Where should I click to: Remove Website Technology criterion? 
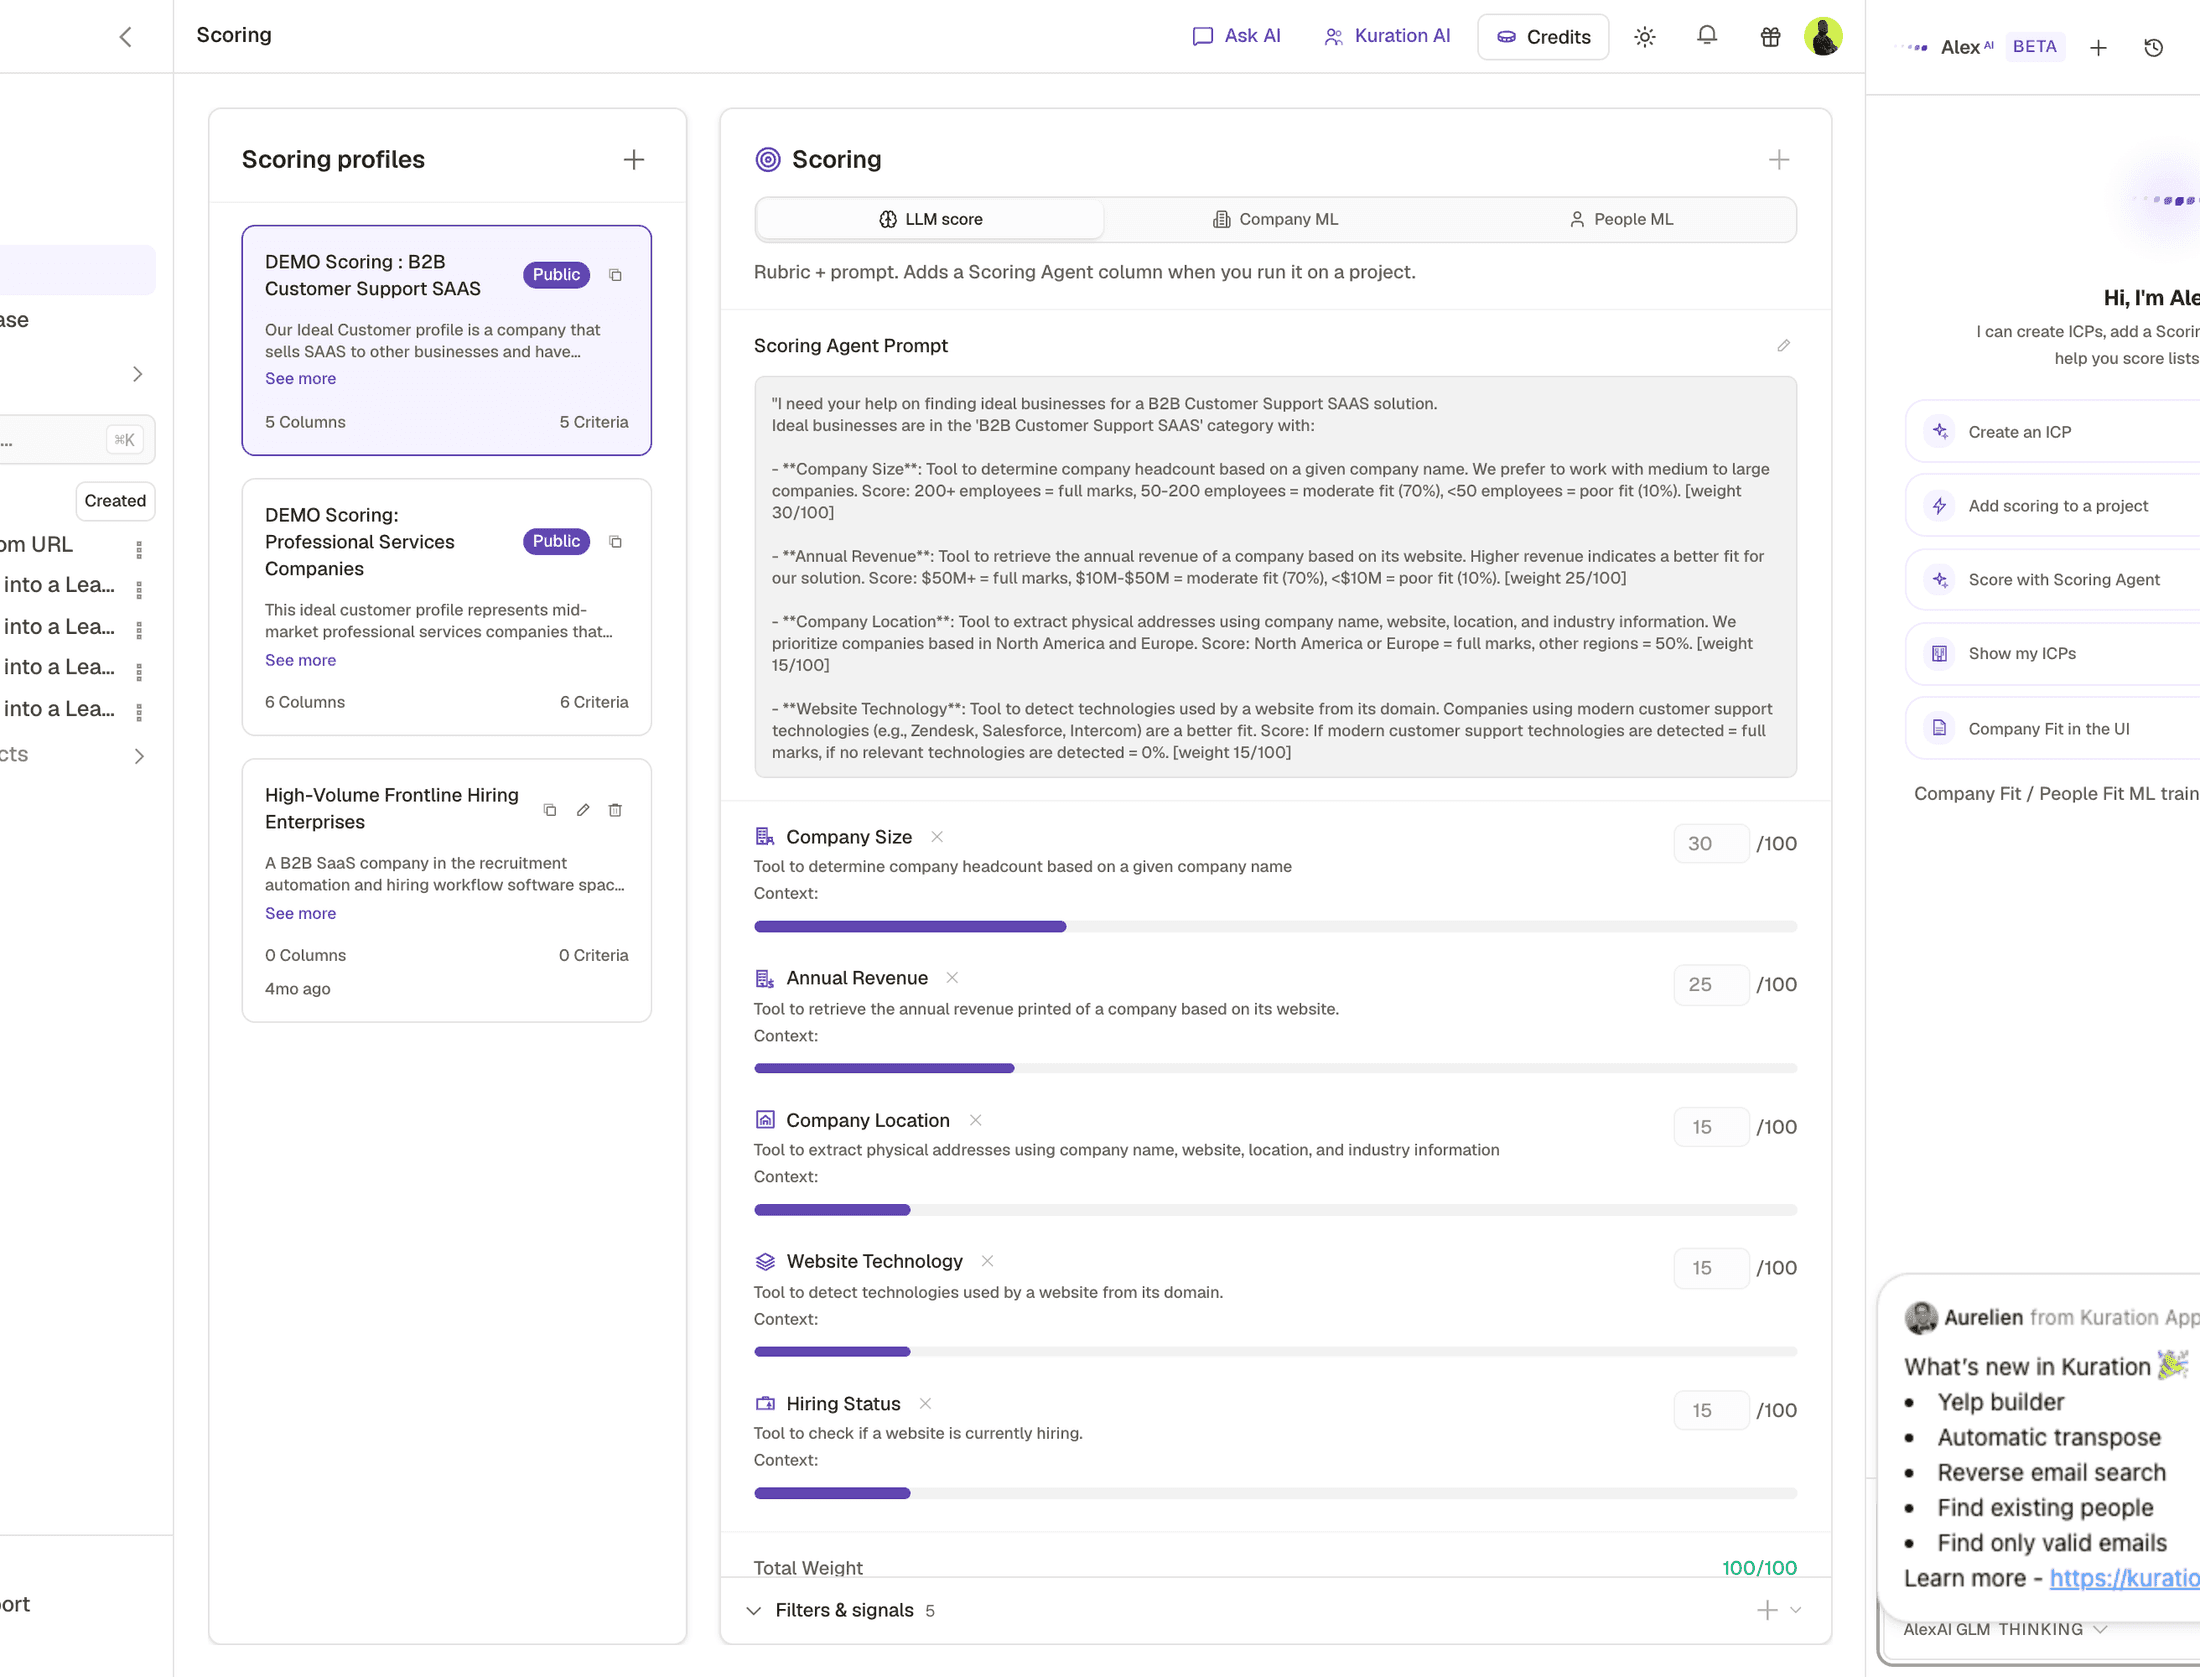coord(987,1262)
